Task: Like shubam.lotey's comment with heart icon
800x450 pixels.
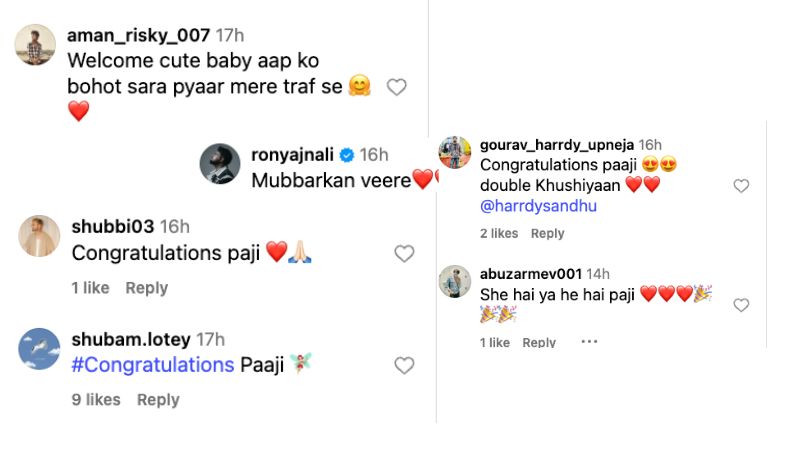Action: coord(404,366)
